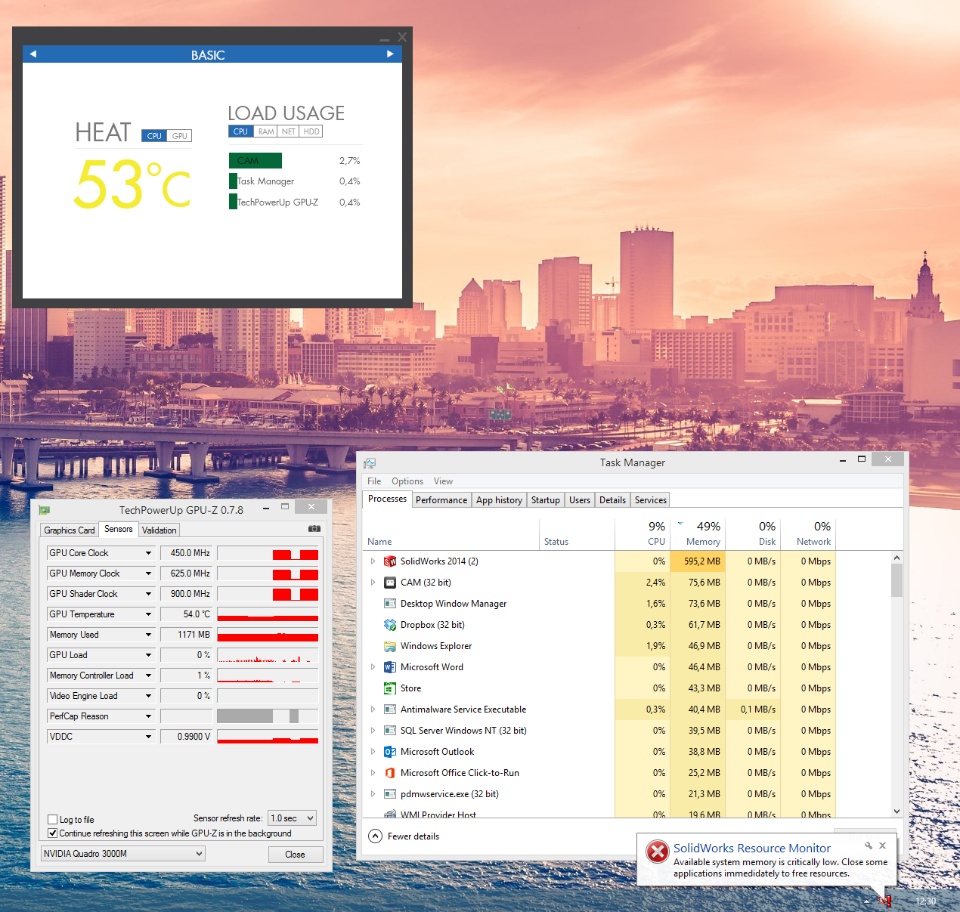Select the Microsoft Office Click-to-Run icon
Screen dimensions: 960x912
389,773
